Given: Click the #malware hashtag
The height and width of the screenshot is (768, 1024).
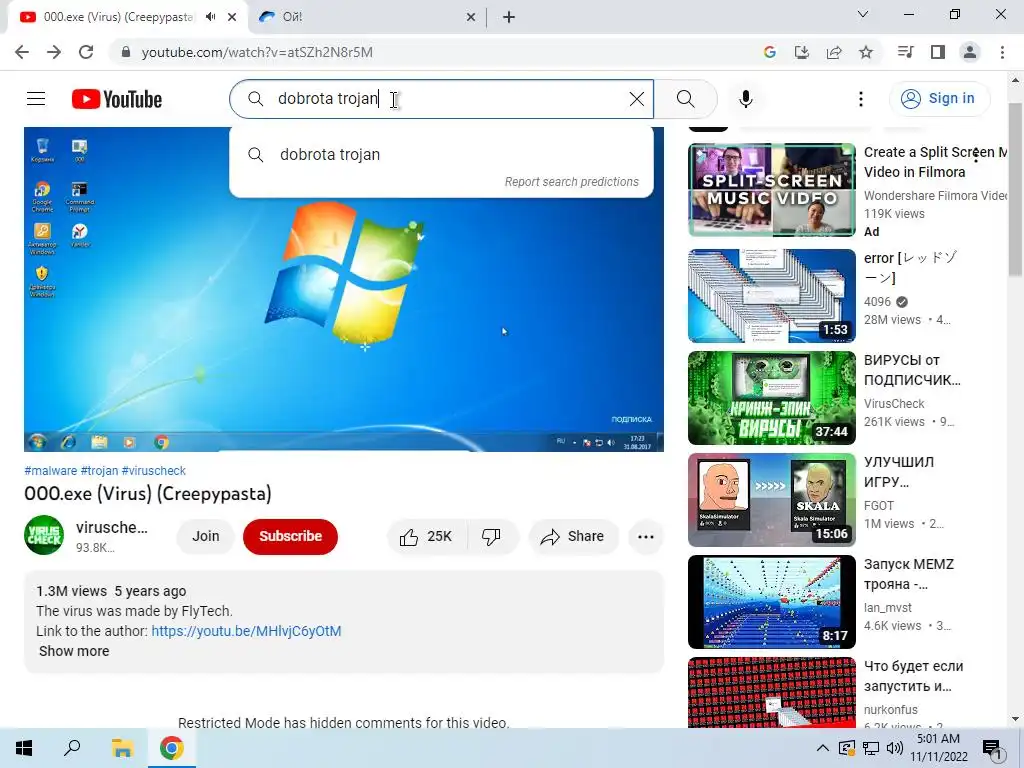Looking at the screenshot, I should click(50, 471).
